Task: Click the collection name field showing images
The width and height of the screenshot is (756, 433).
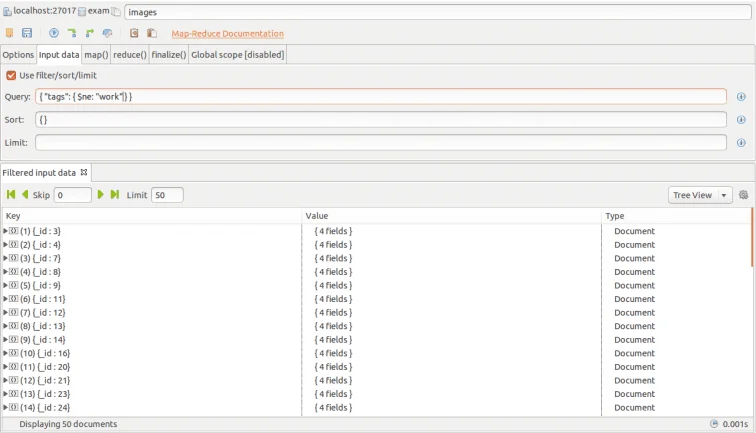Action: [438, 12]
